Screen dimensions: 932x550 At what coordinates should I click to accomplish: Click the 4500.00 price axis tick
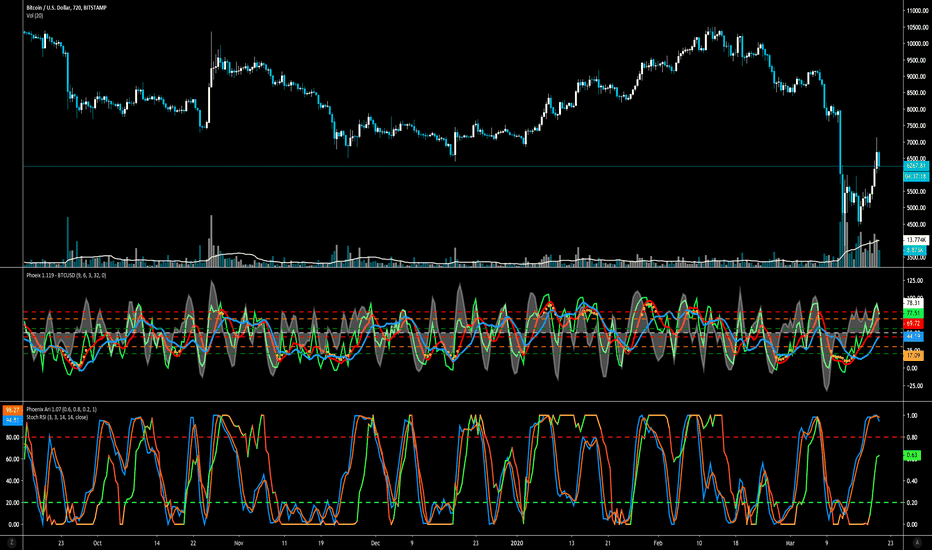pos(917,225)
